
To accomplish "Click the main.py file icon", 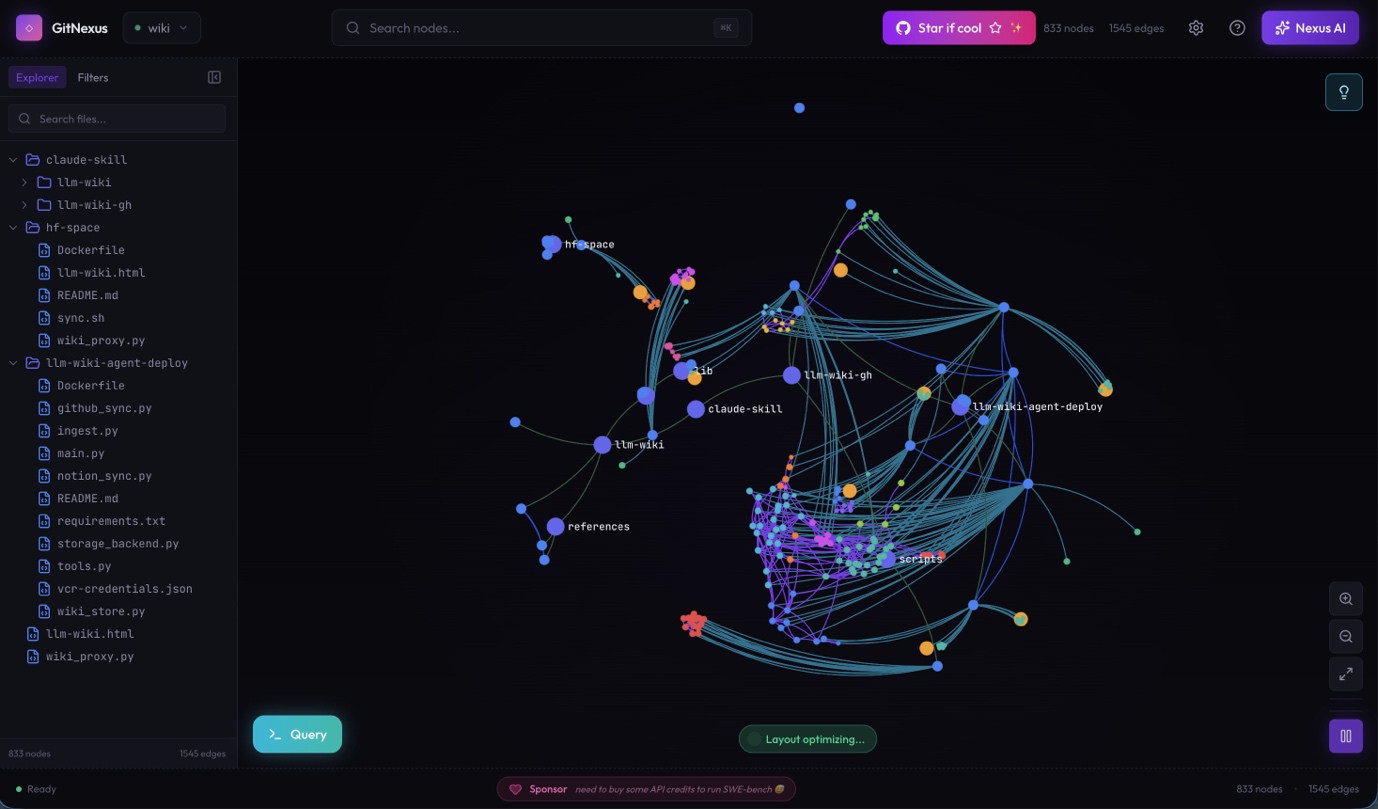I will click(x=44, y=453).
